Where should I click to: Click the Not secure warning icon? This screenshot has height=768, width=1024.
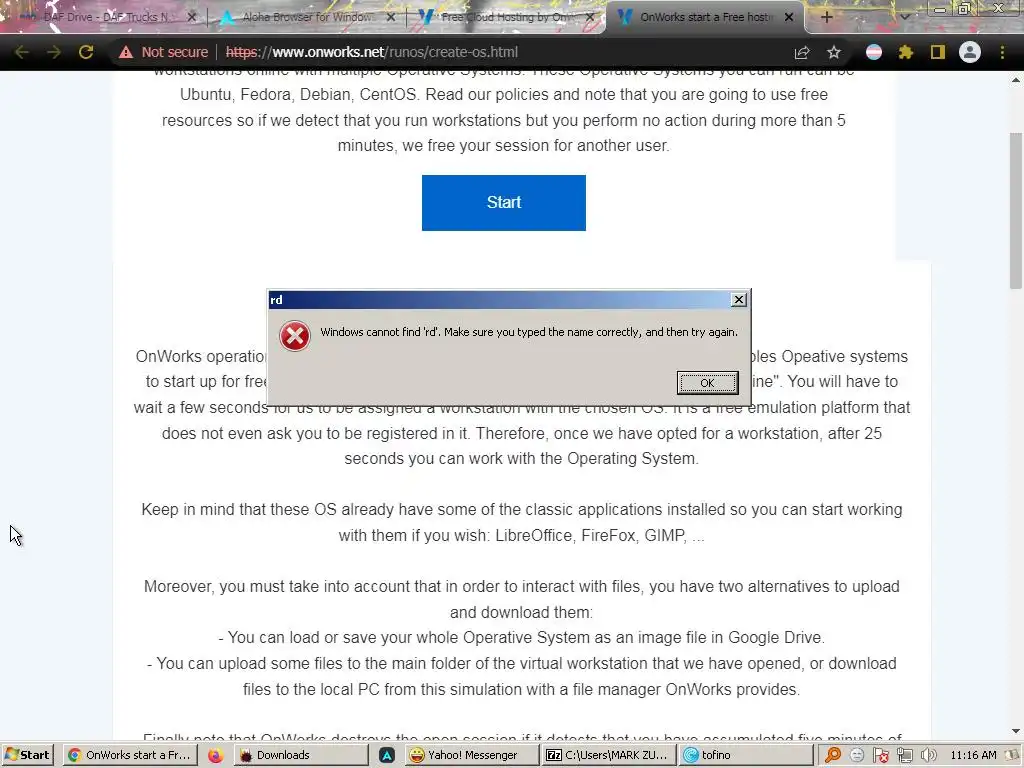(125, 52)
